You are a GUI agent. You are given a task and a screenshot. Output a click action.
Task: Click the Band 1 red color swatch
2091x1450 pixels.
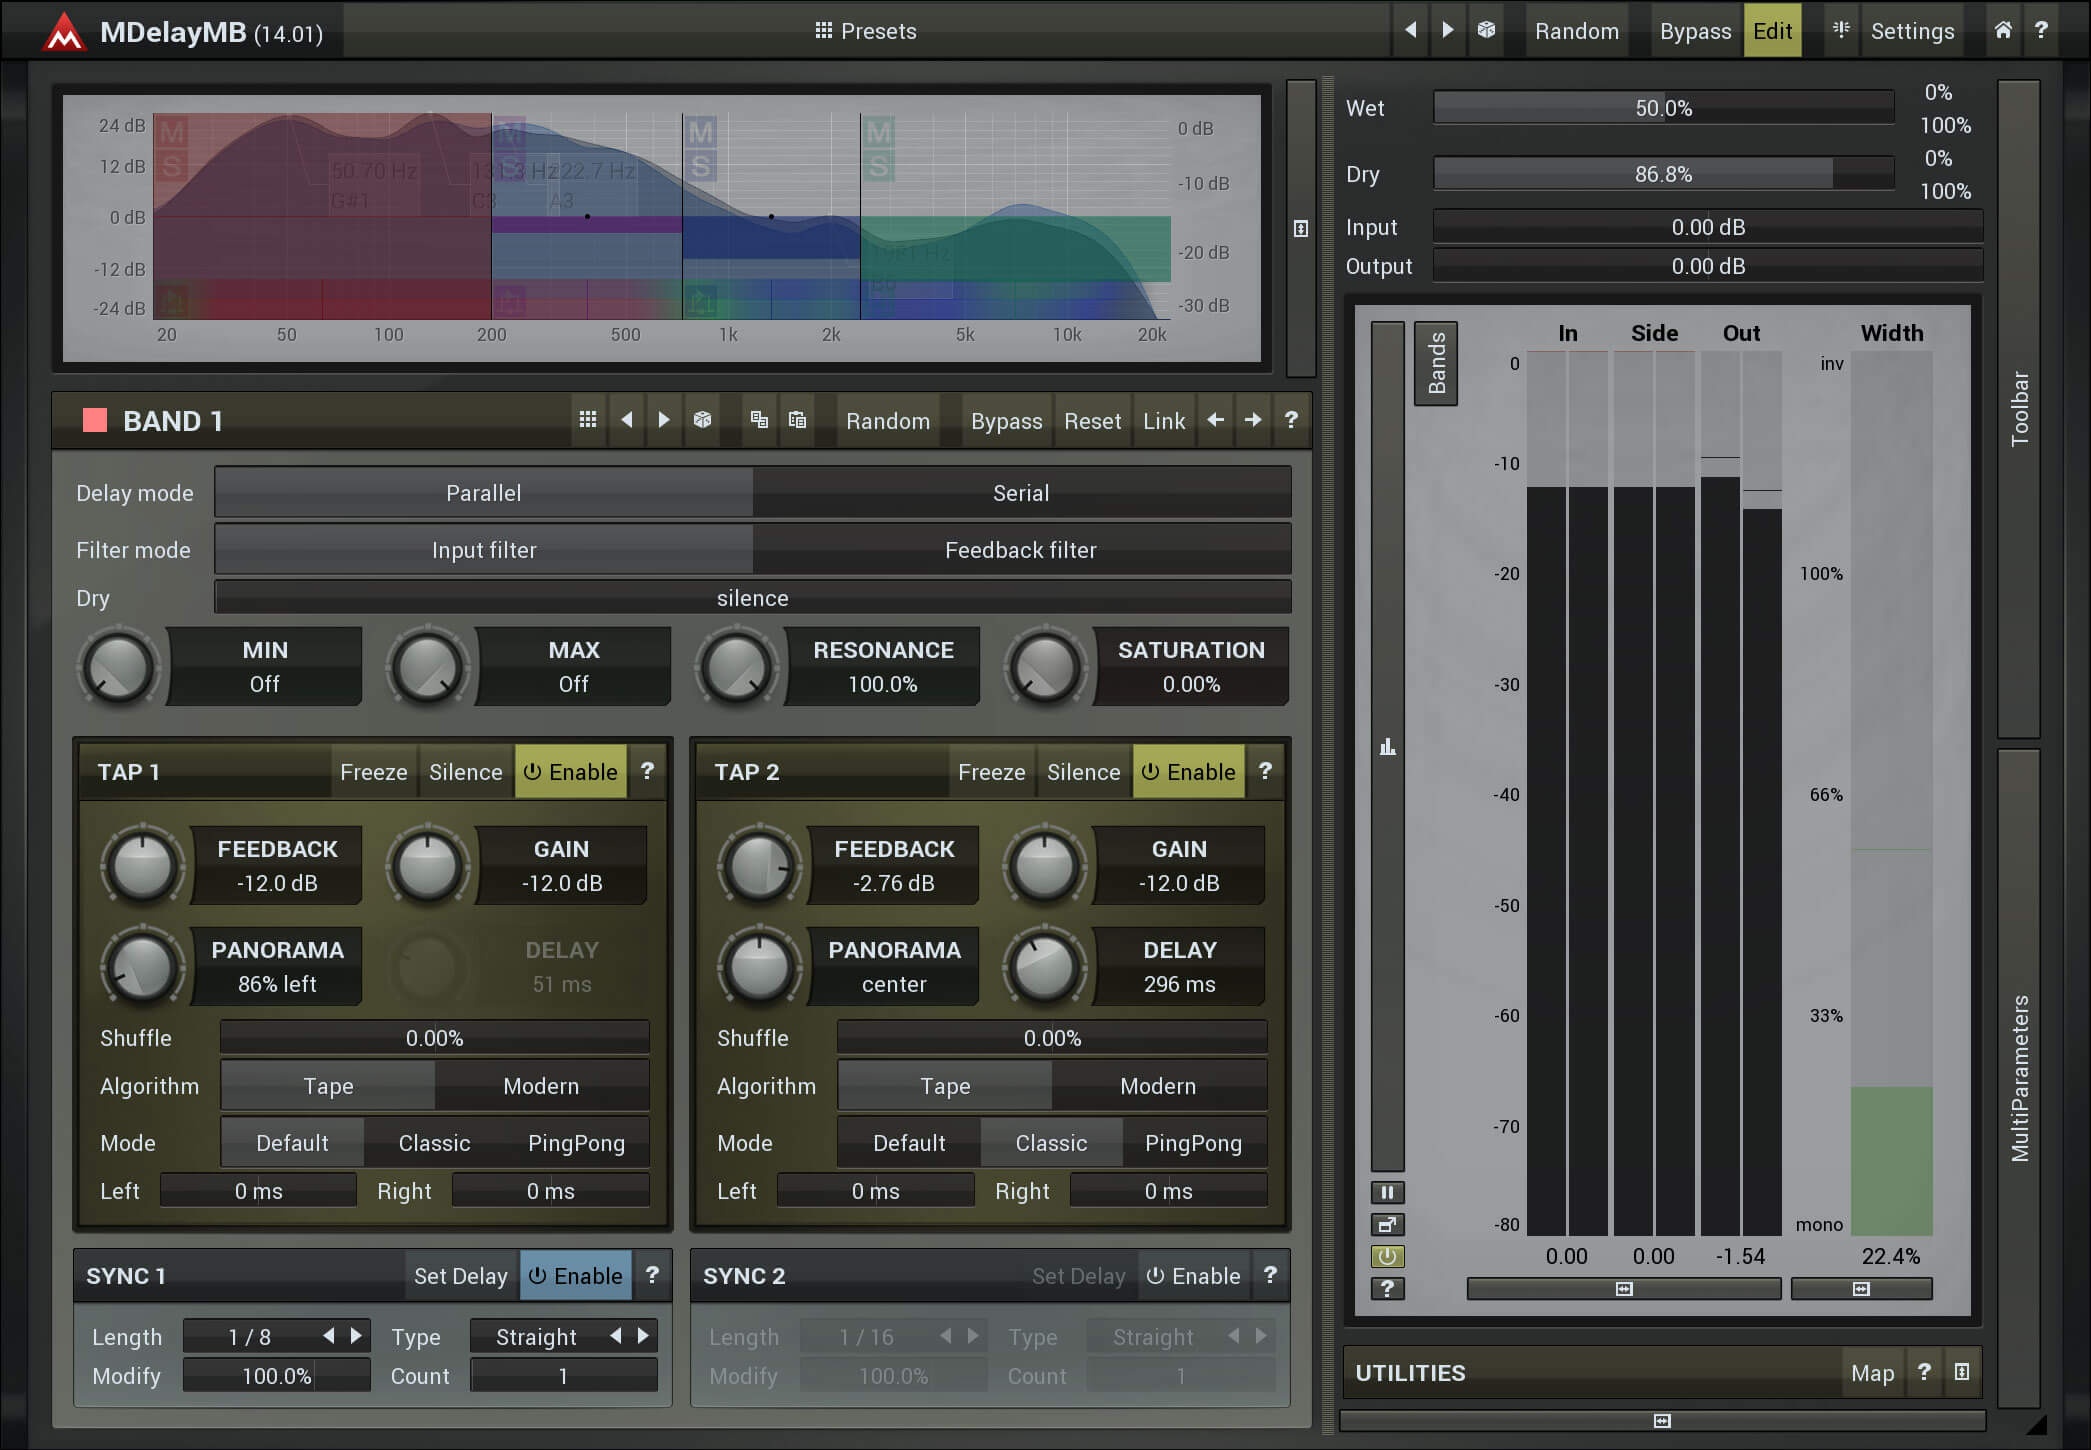(95, 420)
